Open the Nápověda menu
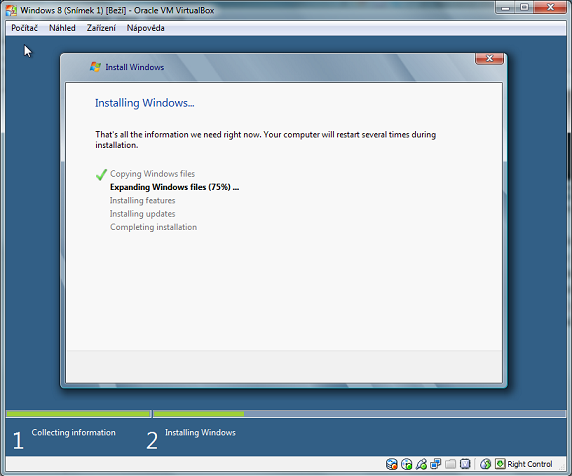This screenshot has width=572, height=476. [146, 28]
